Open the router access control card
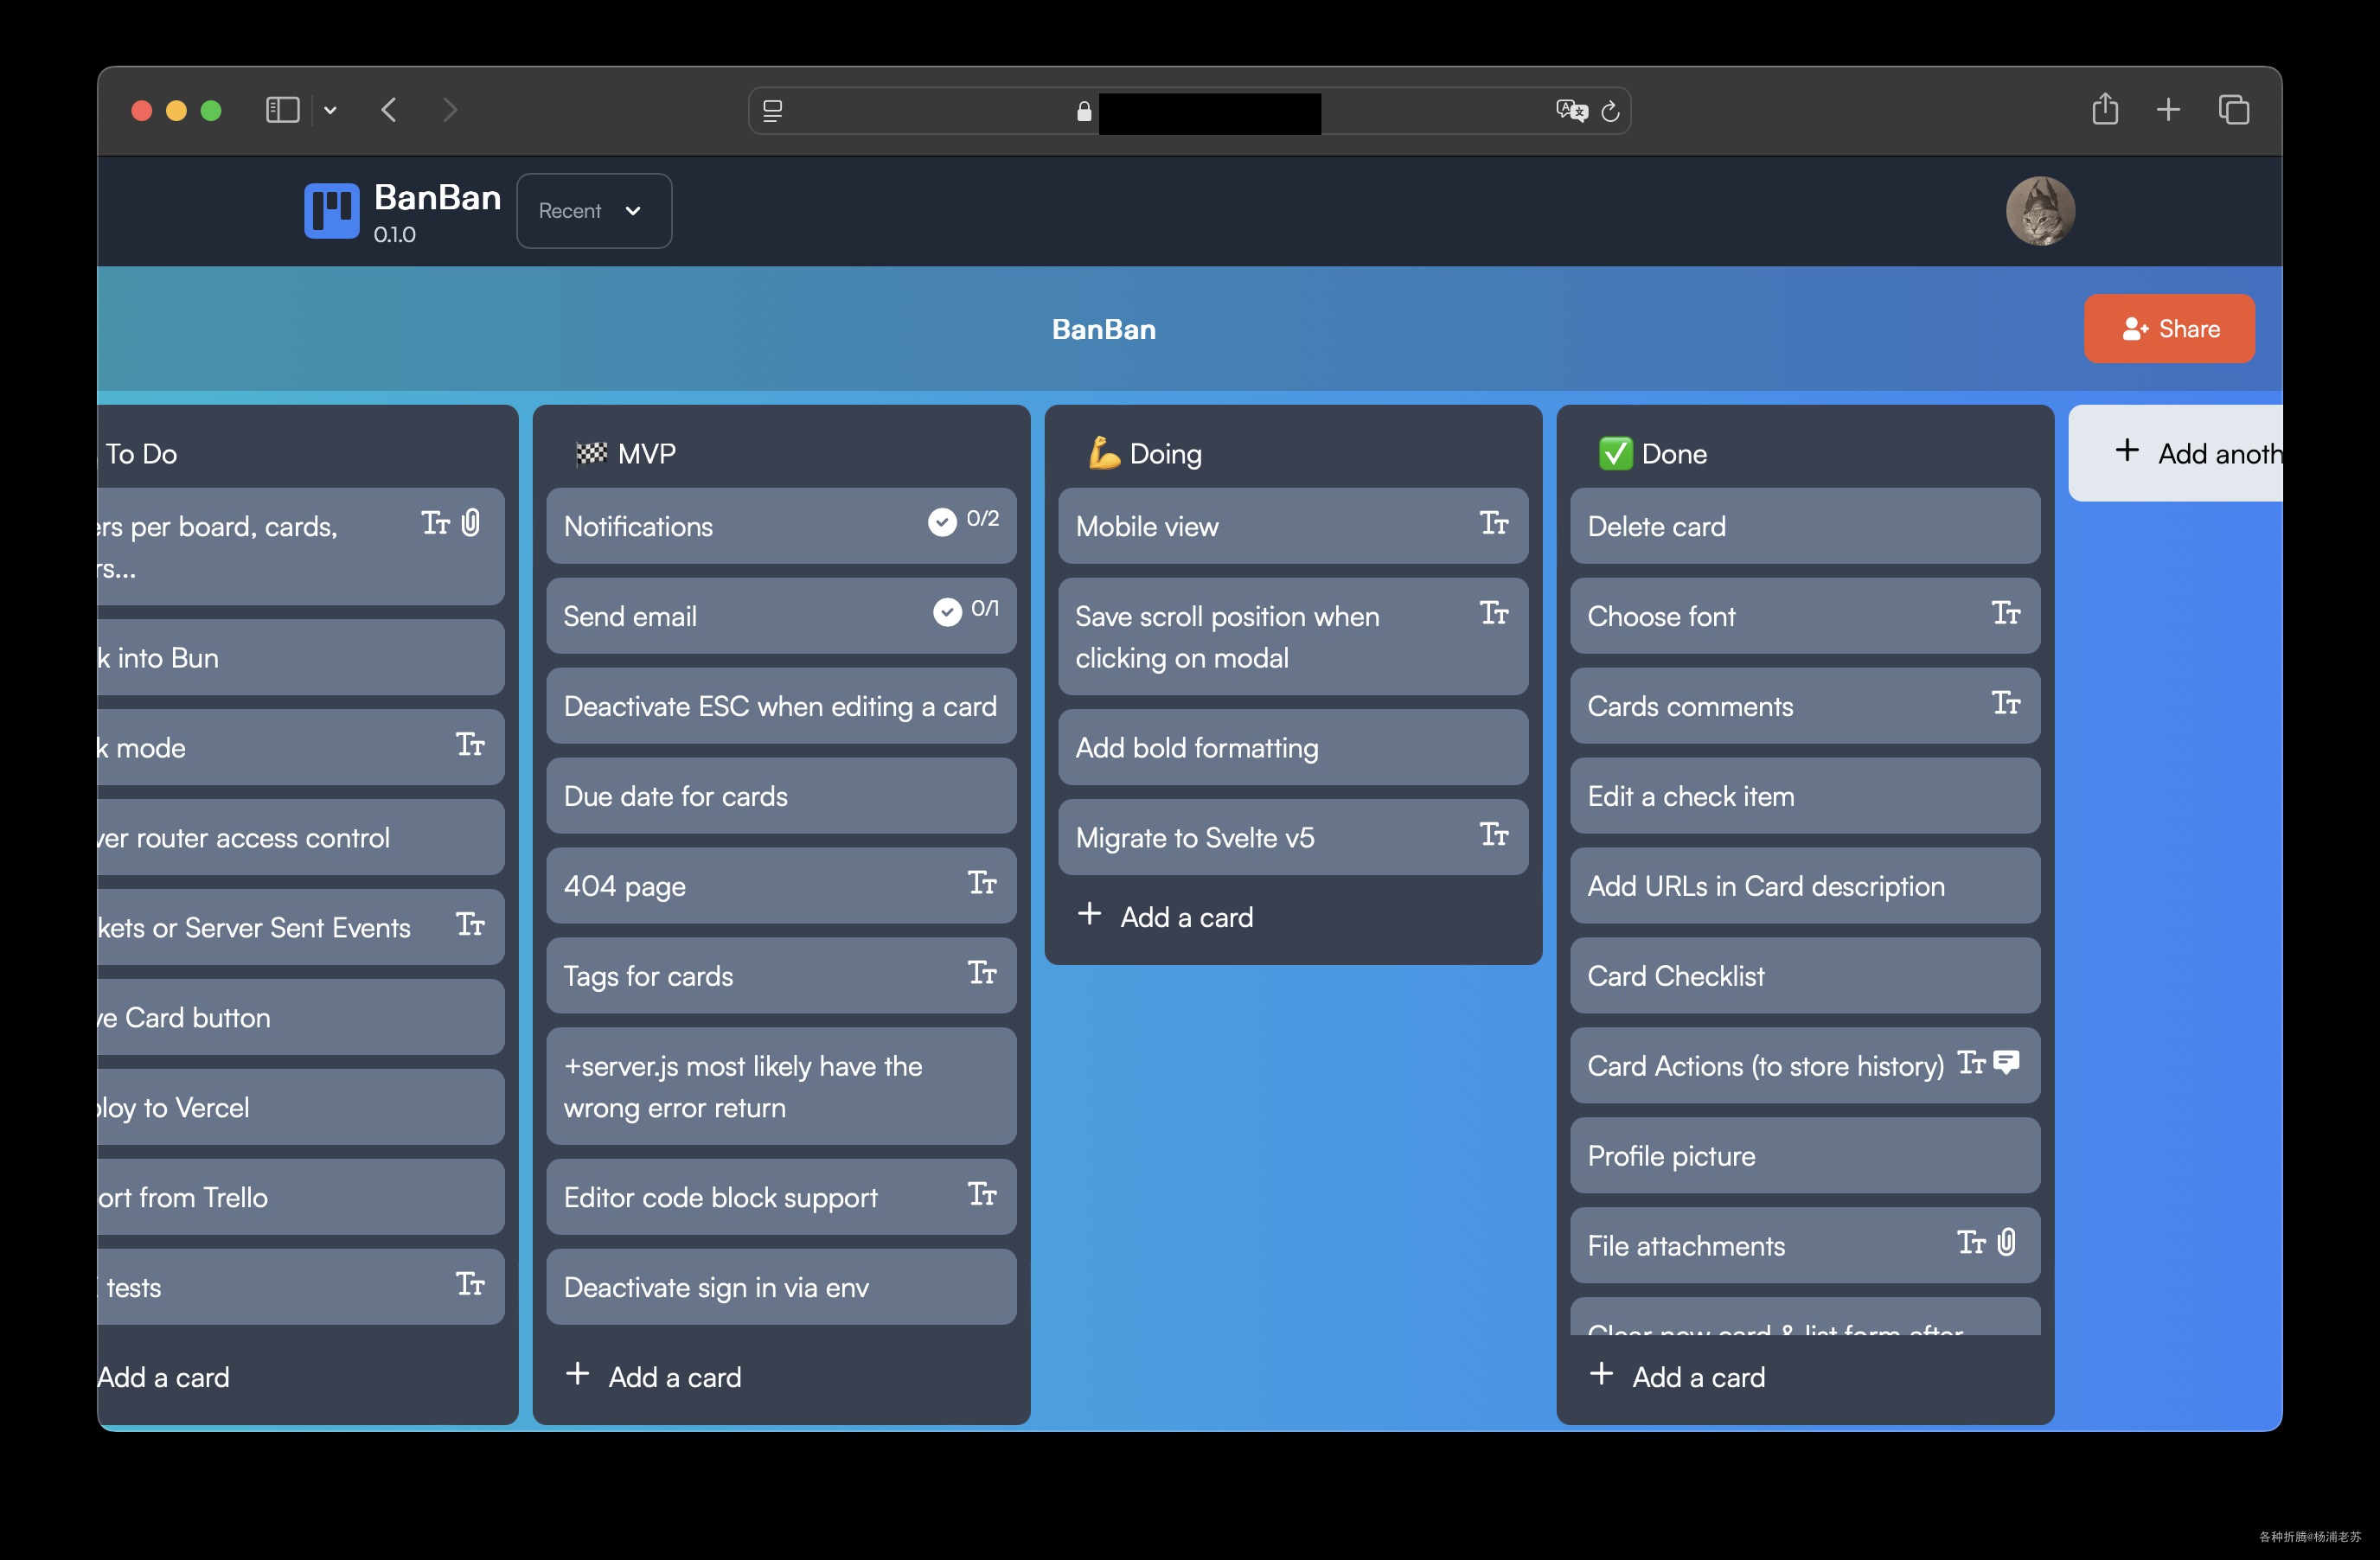Image resolution: width=2380 pixels, height=1560 pixels. (301, 837)
